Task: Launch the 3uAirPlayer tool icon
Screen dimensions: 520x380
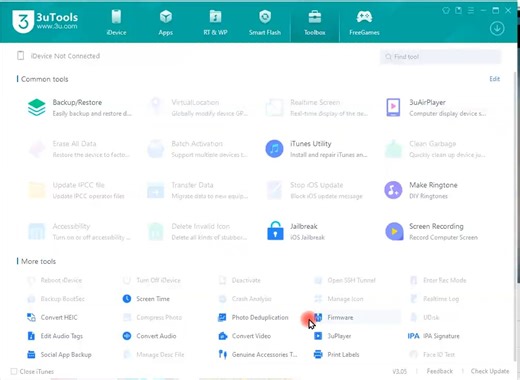Action: point(393,107)
